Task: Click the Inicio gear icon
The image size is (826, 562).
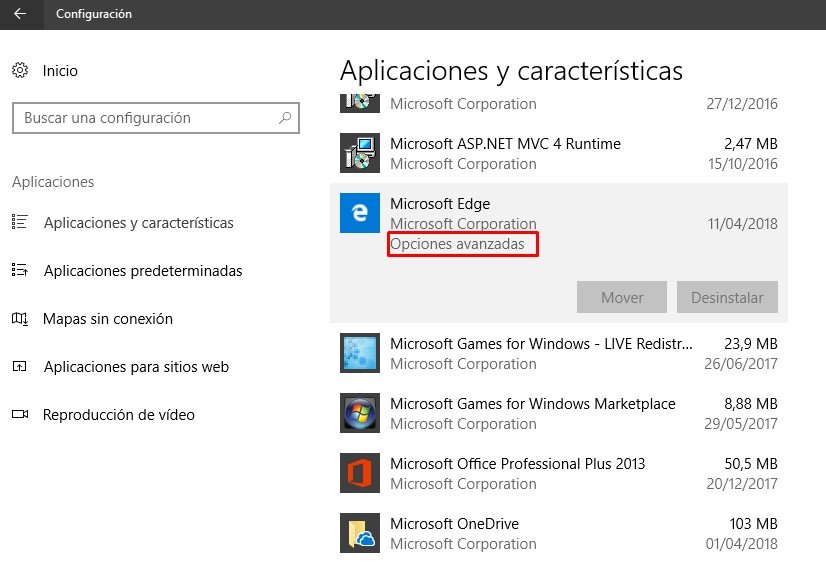Action: pos(20,70)
